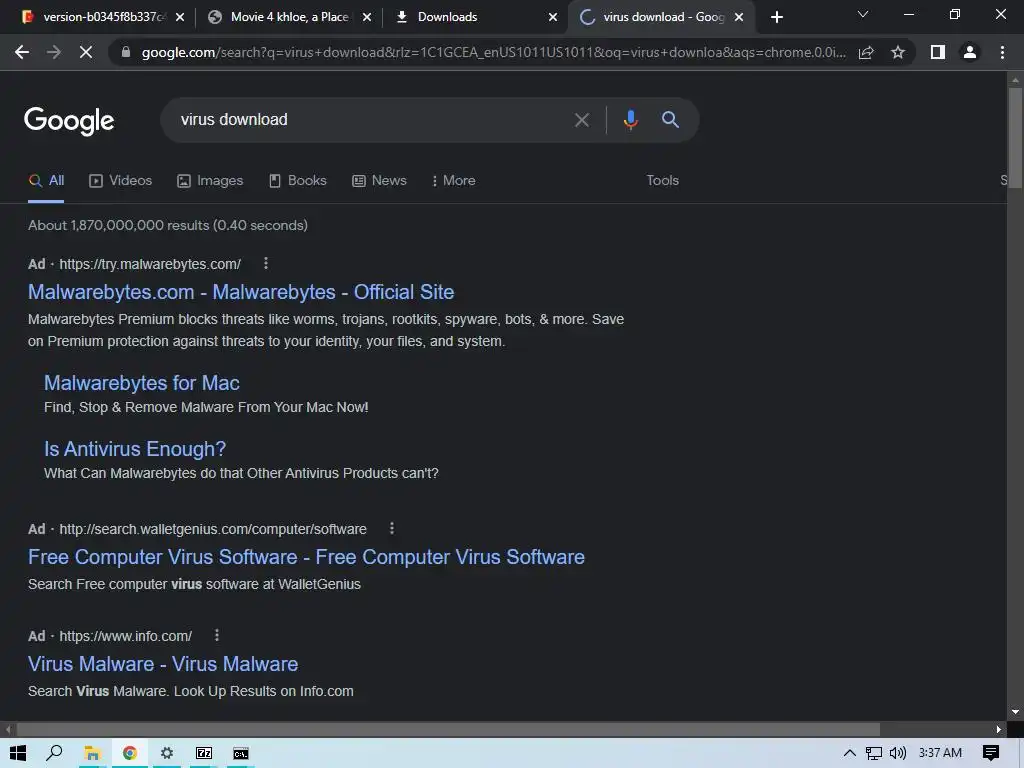1024x768 pixels.
Task: Start a voice search with the microphone
Action: tap(630, 120)
